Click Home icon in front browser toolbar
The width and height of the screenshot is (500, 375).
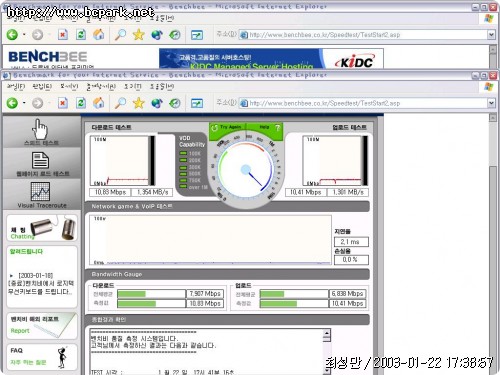click(x=99, y=103)
